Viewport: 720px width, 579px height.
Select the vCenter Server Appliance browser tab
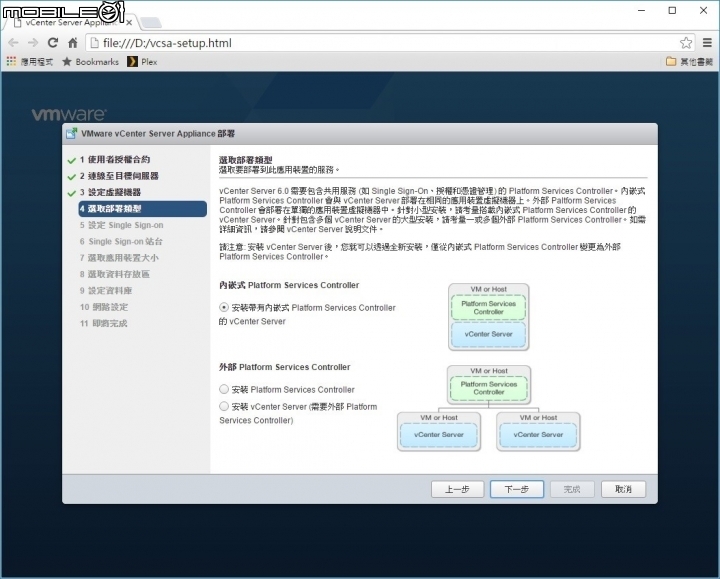(x=69, y=22)
